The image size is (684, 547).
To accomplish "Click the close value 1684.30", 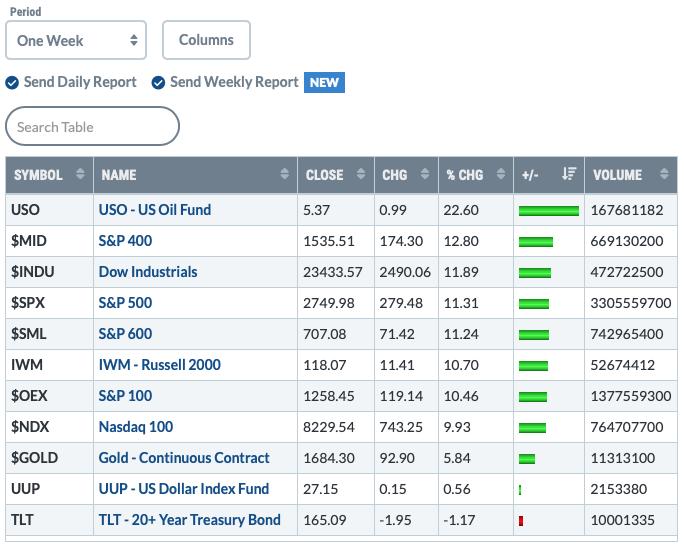I will click(x=329, y=458).
